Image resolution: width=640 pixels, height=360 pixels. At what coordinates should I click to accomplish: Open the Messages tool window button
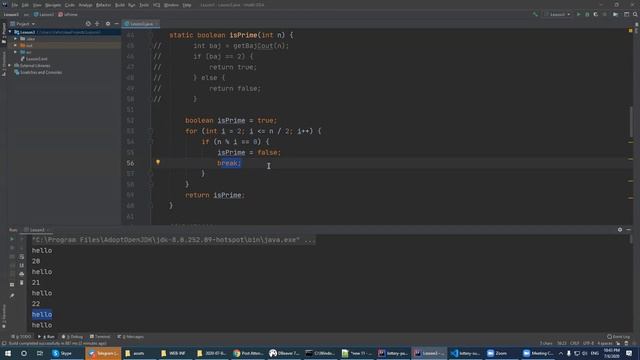click(x=131, y=337)
